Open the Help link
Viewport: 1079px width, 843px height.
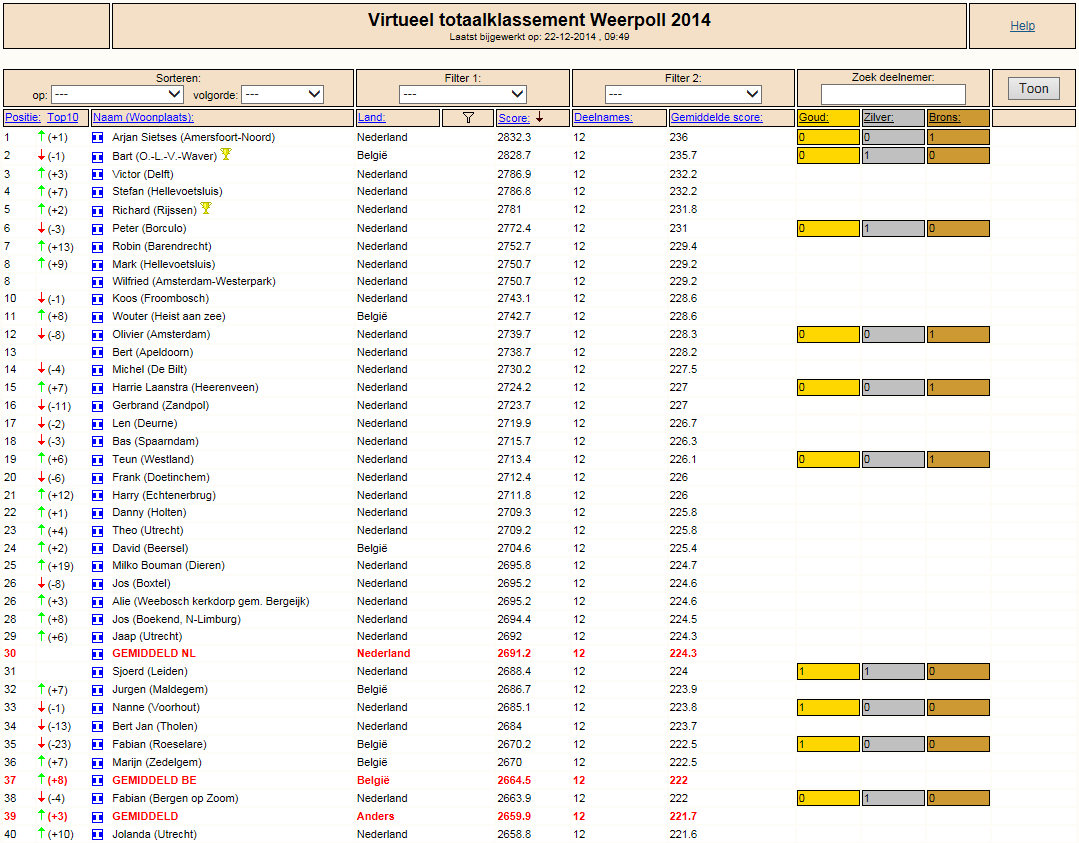pos(1022,26)
